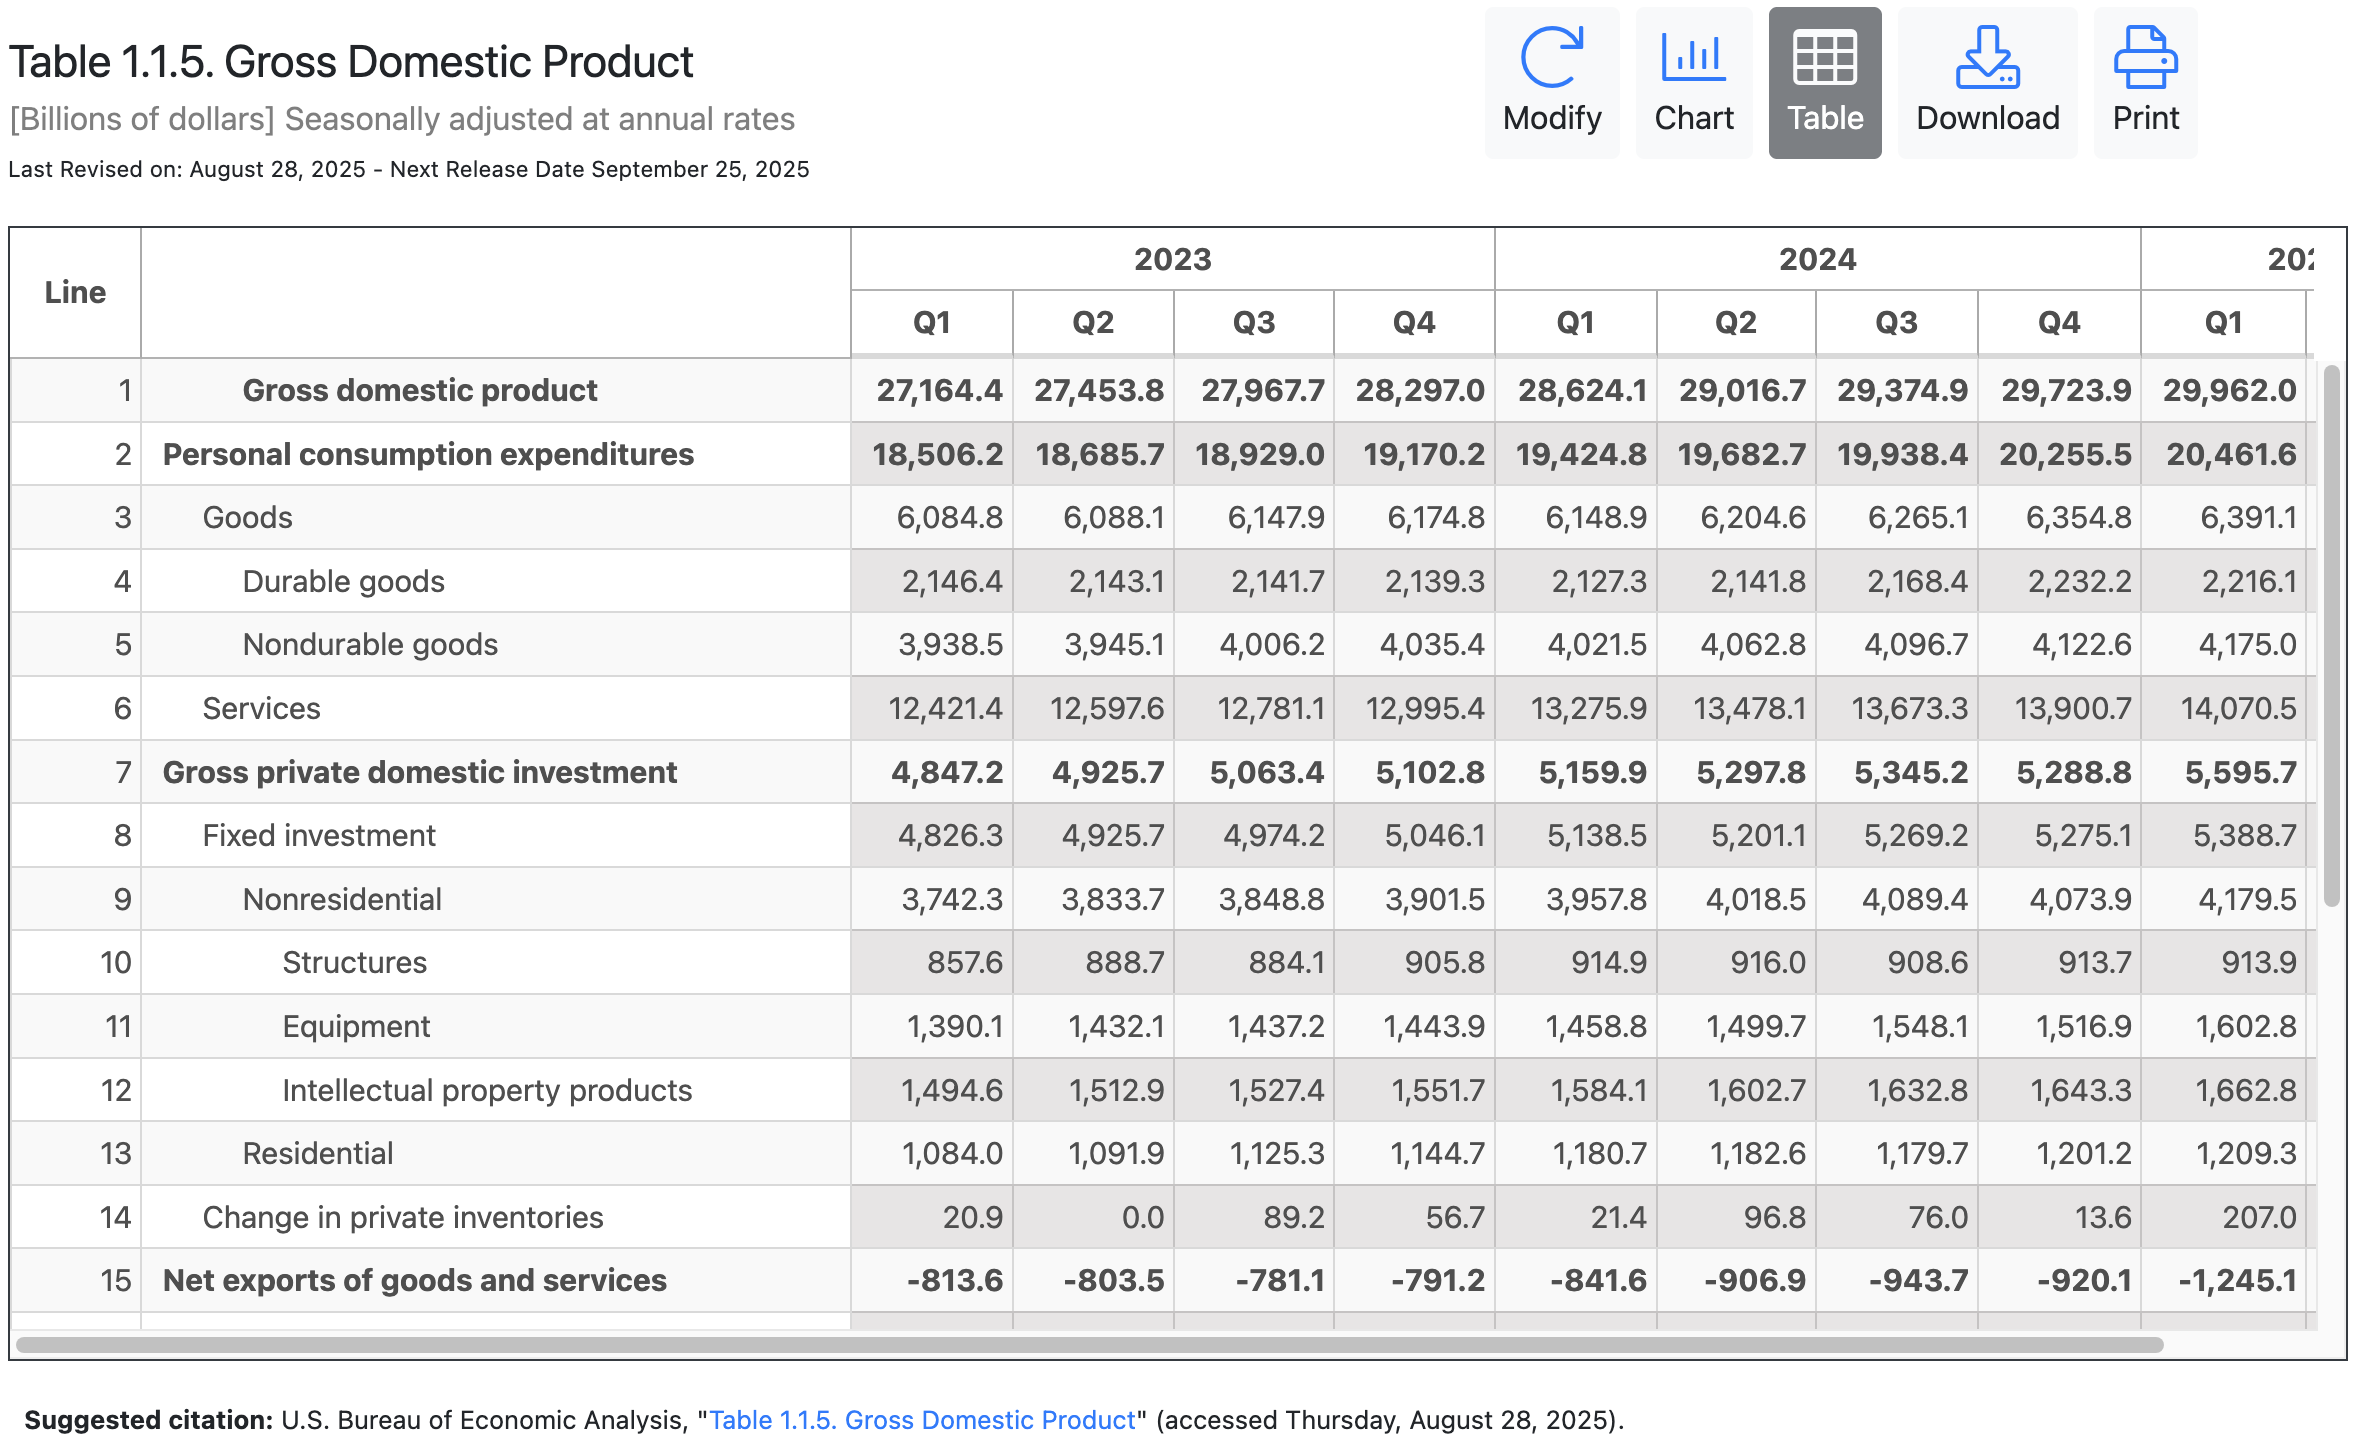The width and height of the screenshot is (2362, 1456).
Task: Select Personal consumption expenditures row label
Action: (x=428, y=454)
